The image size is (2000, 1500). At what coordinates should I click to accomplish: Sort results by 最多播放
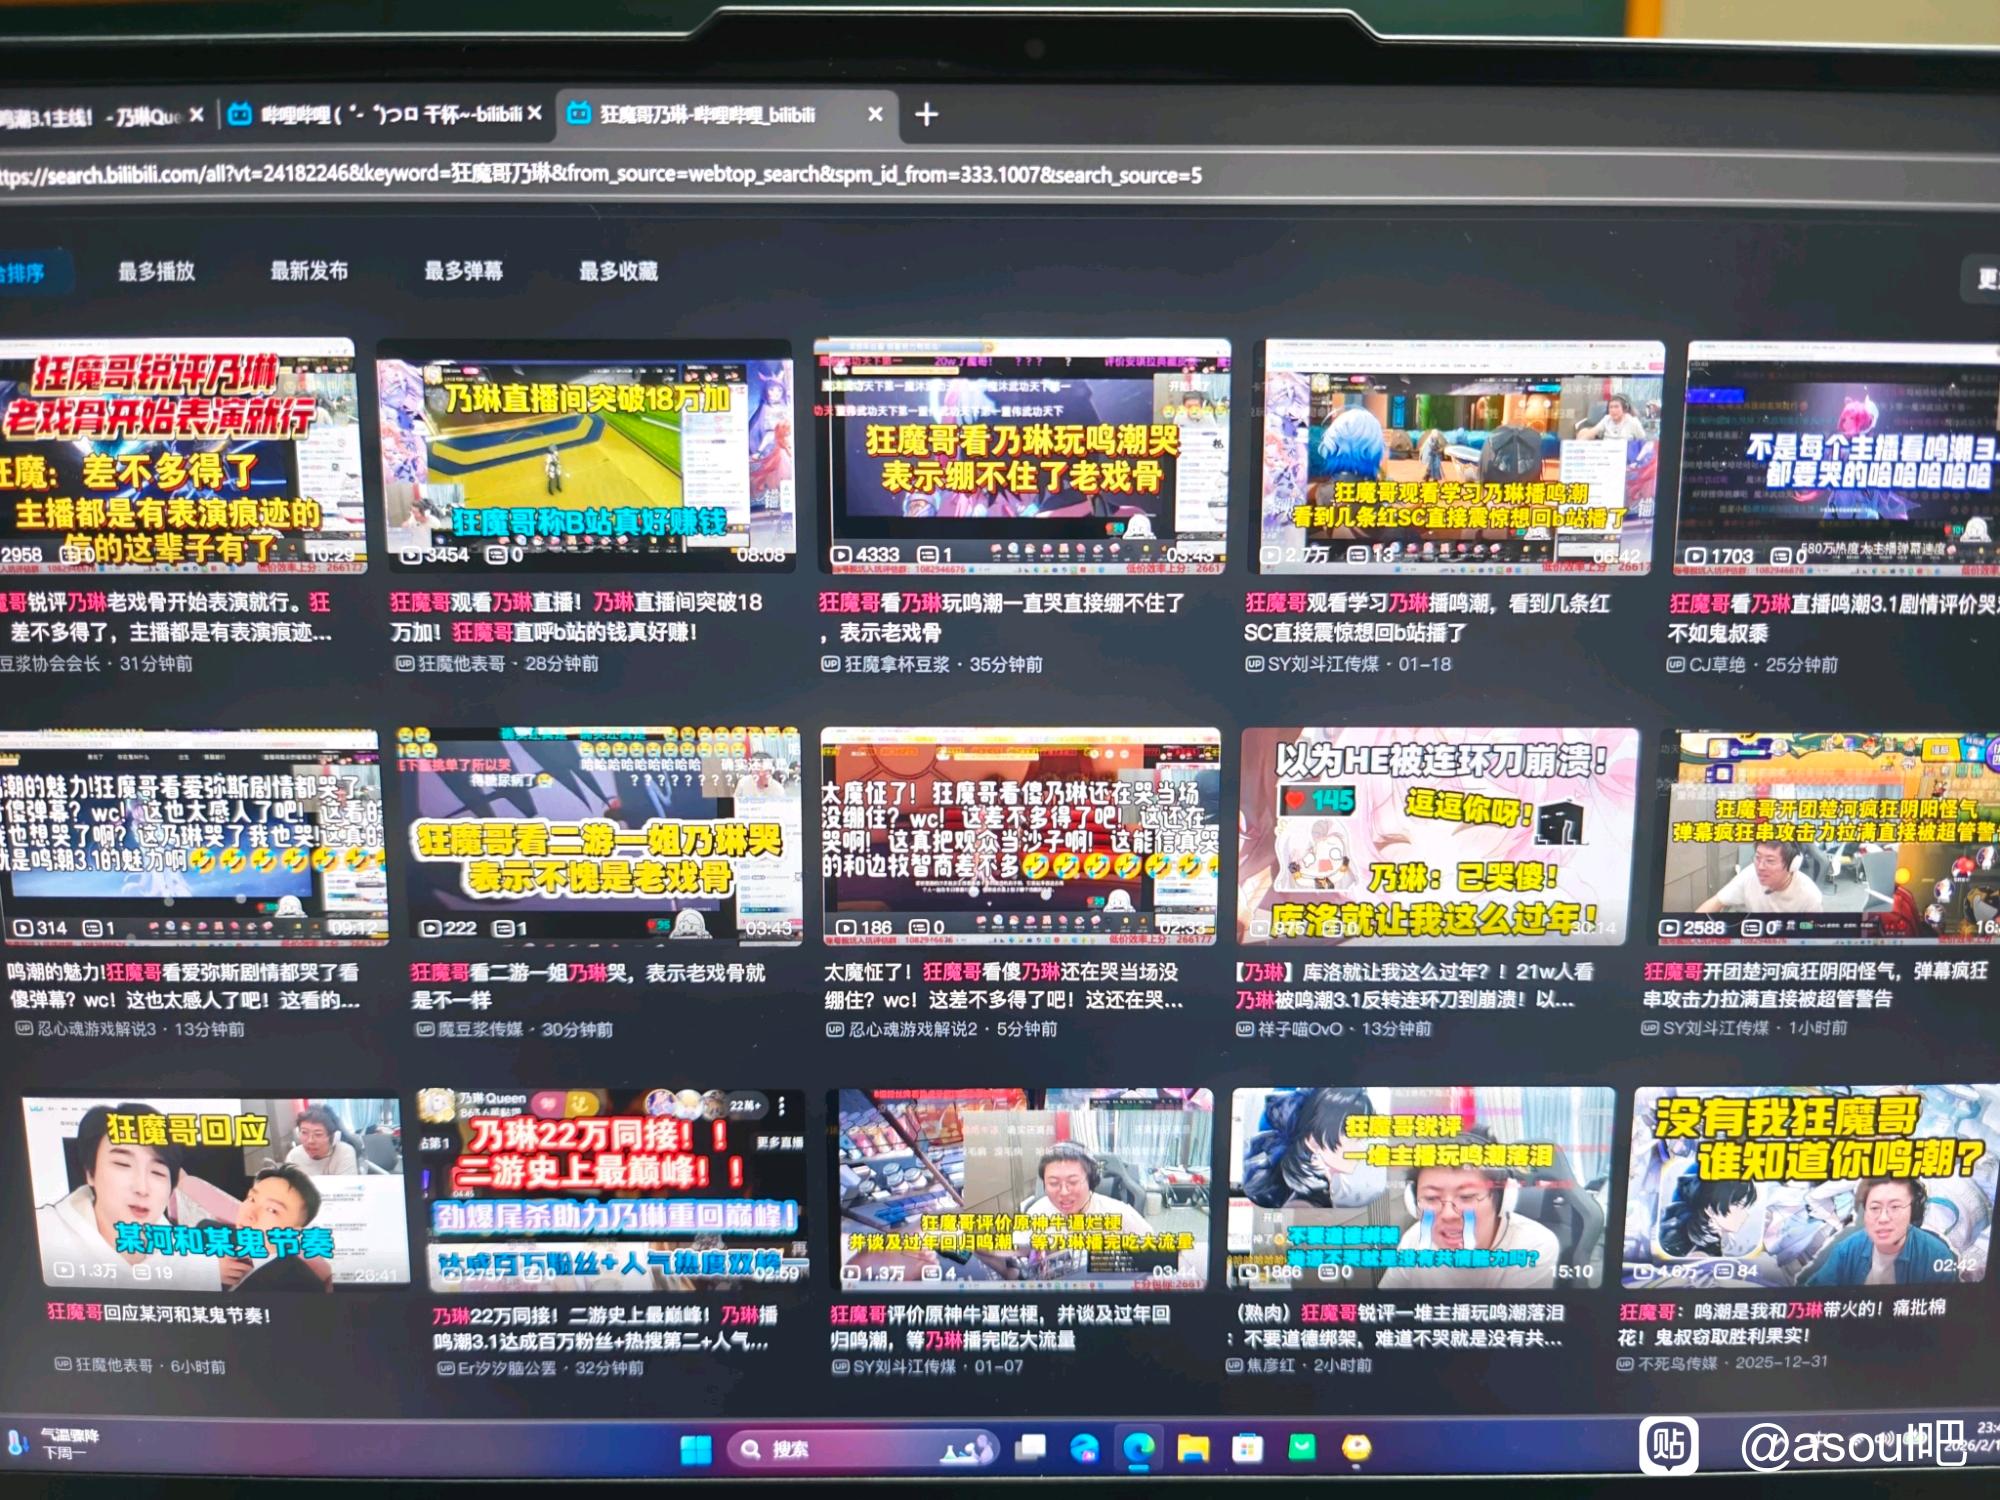click(156, 271)
